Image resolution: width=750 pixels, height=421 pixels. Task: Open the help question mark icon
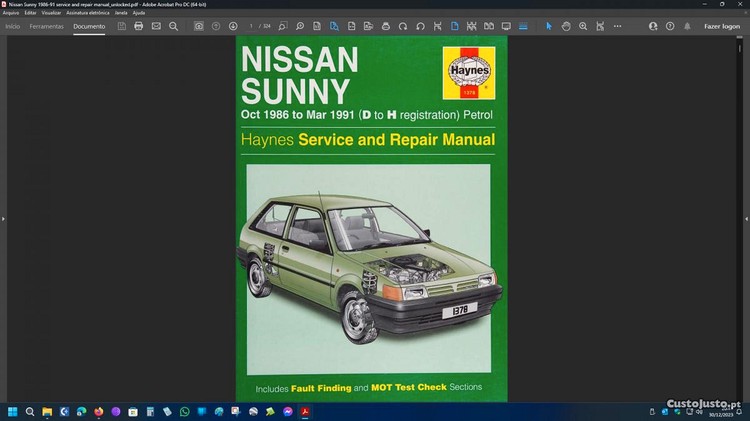tap(670, 26)
